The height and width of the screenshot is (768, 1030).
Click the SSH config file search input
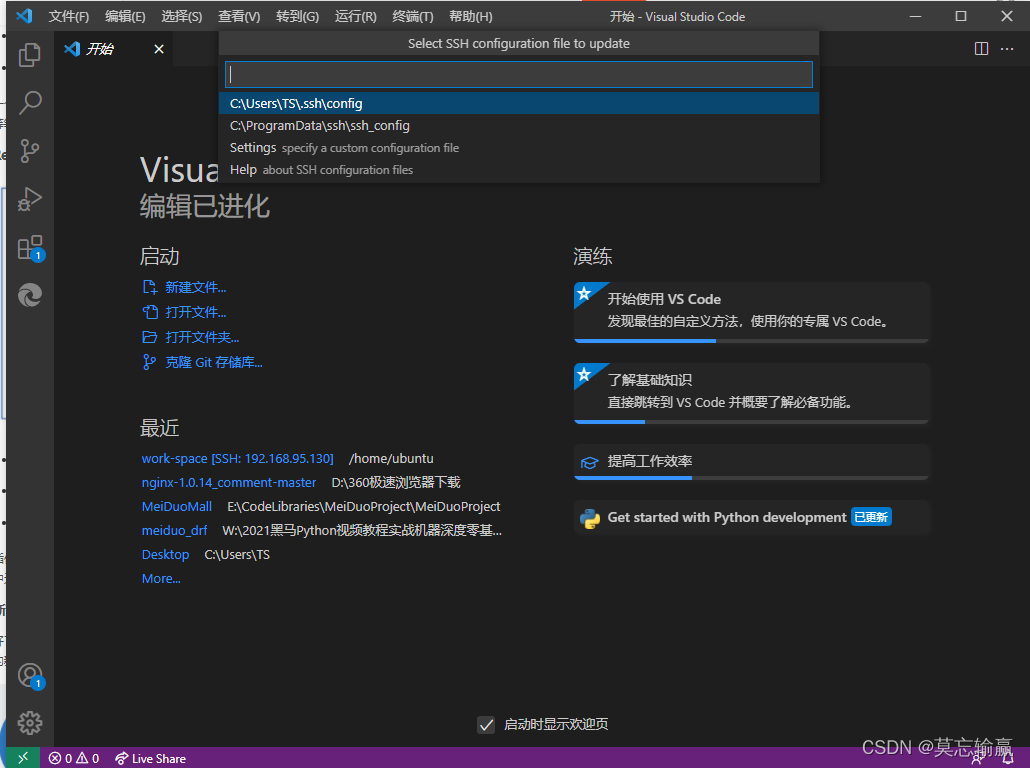tap(519, 74)
